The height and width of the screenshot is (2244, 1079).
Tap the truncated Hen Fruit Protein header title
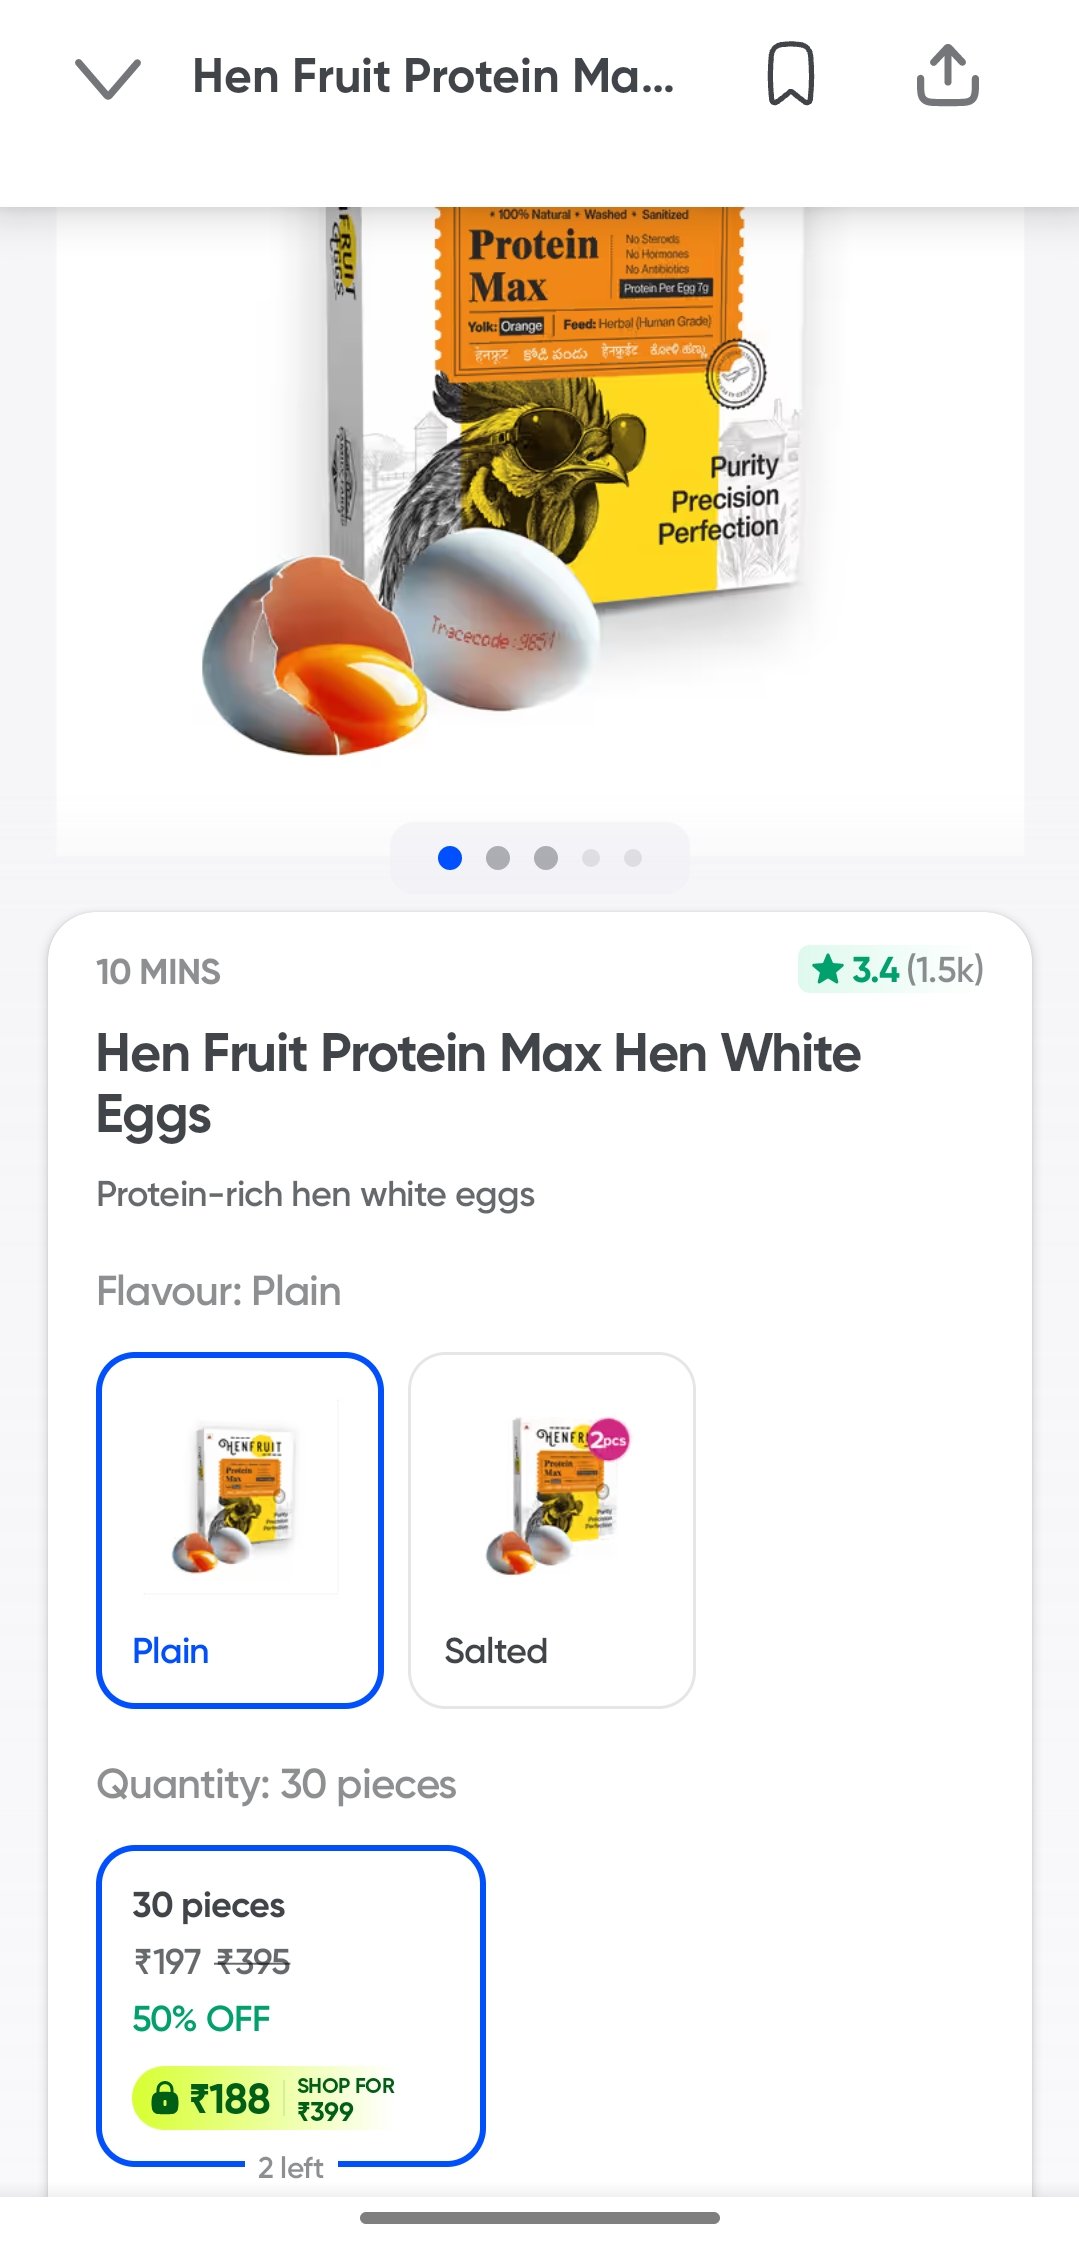433,77
